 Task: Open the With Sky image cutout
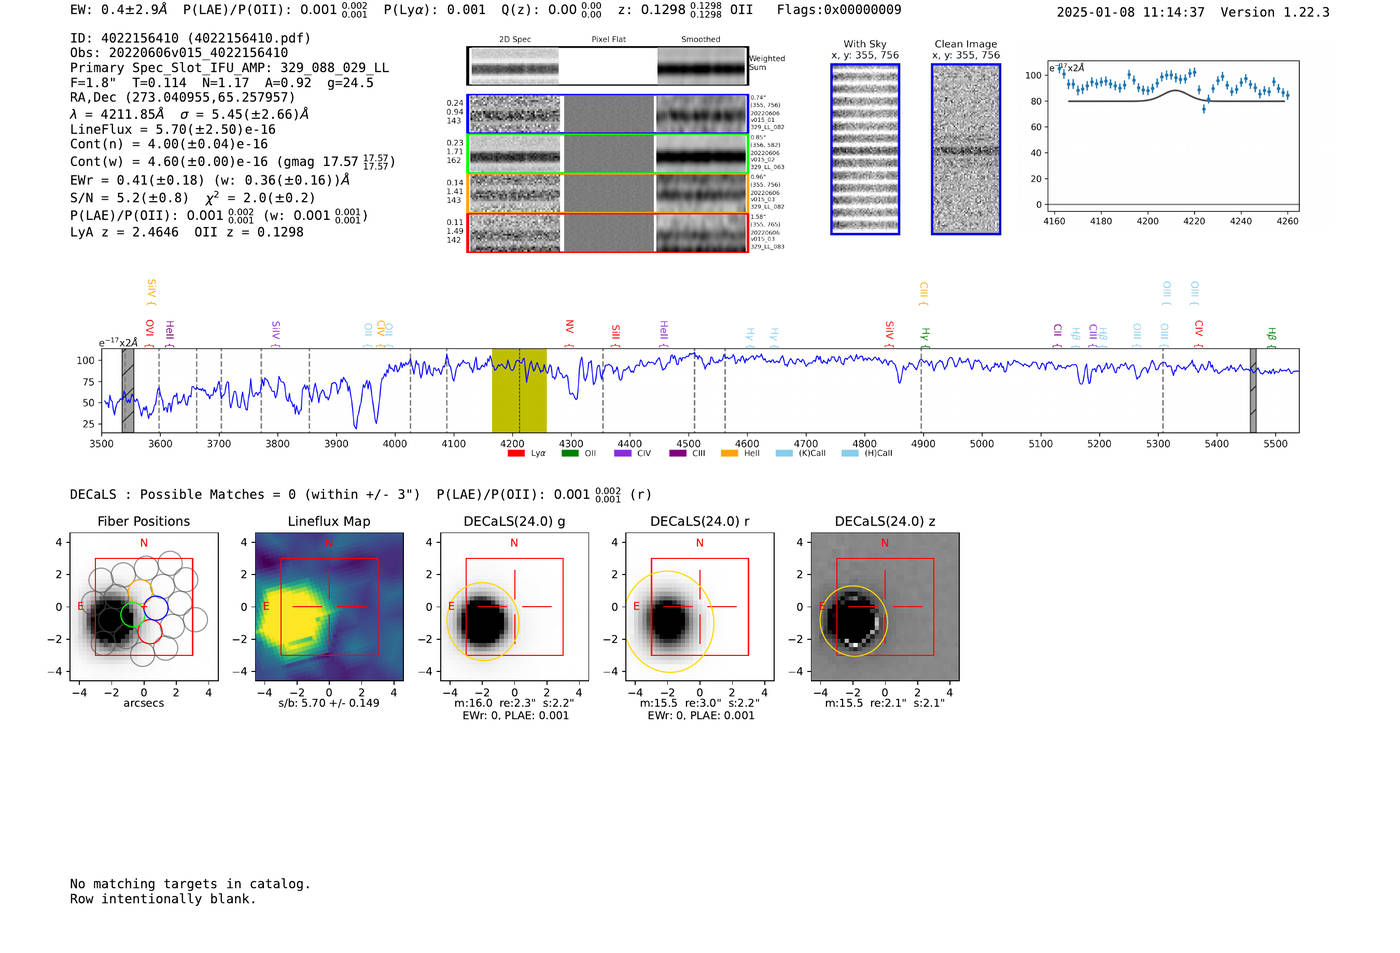click(865, 149)
